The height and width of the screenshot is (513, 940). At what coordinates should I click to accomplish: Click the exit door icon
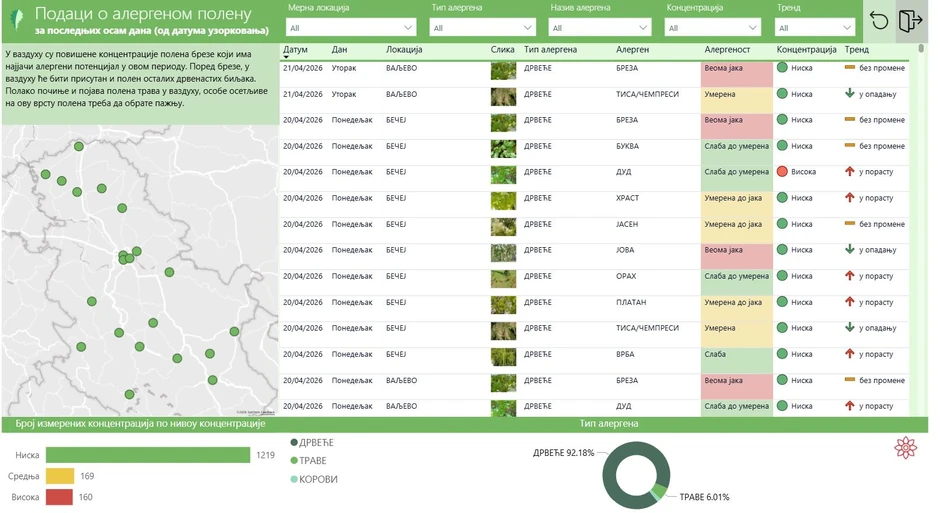(x=909, y=21)
